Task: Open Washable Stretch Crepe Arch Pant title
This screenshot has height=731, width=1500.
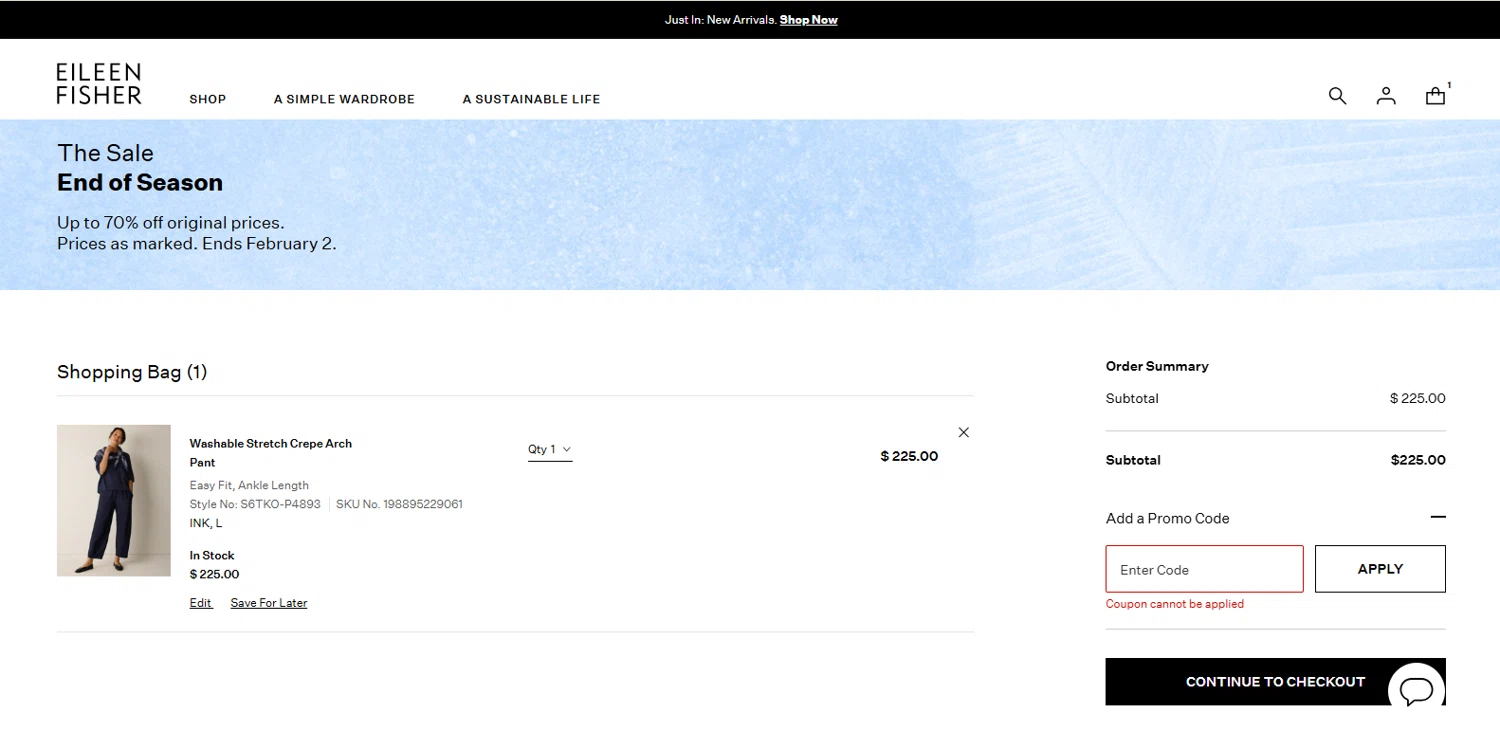Action: click(x=271, y=453)
